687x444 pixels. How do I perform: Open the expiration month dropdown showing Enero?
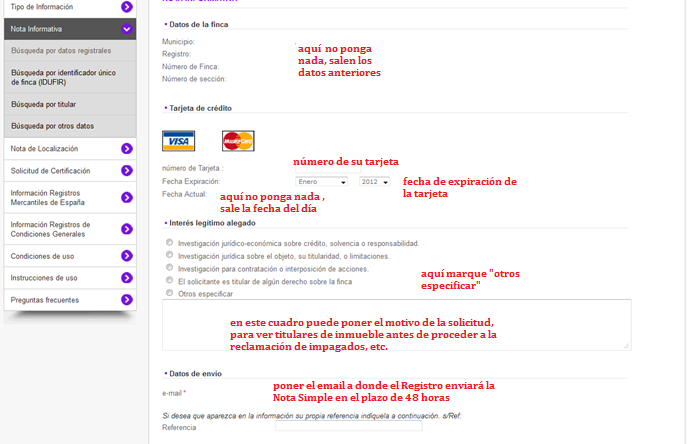[314, 182]
